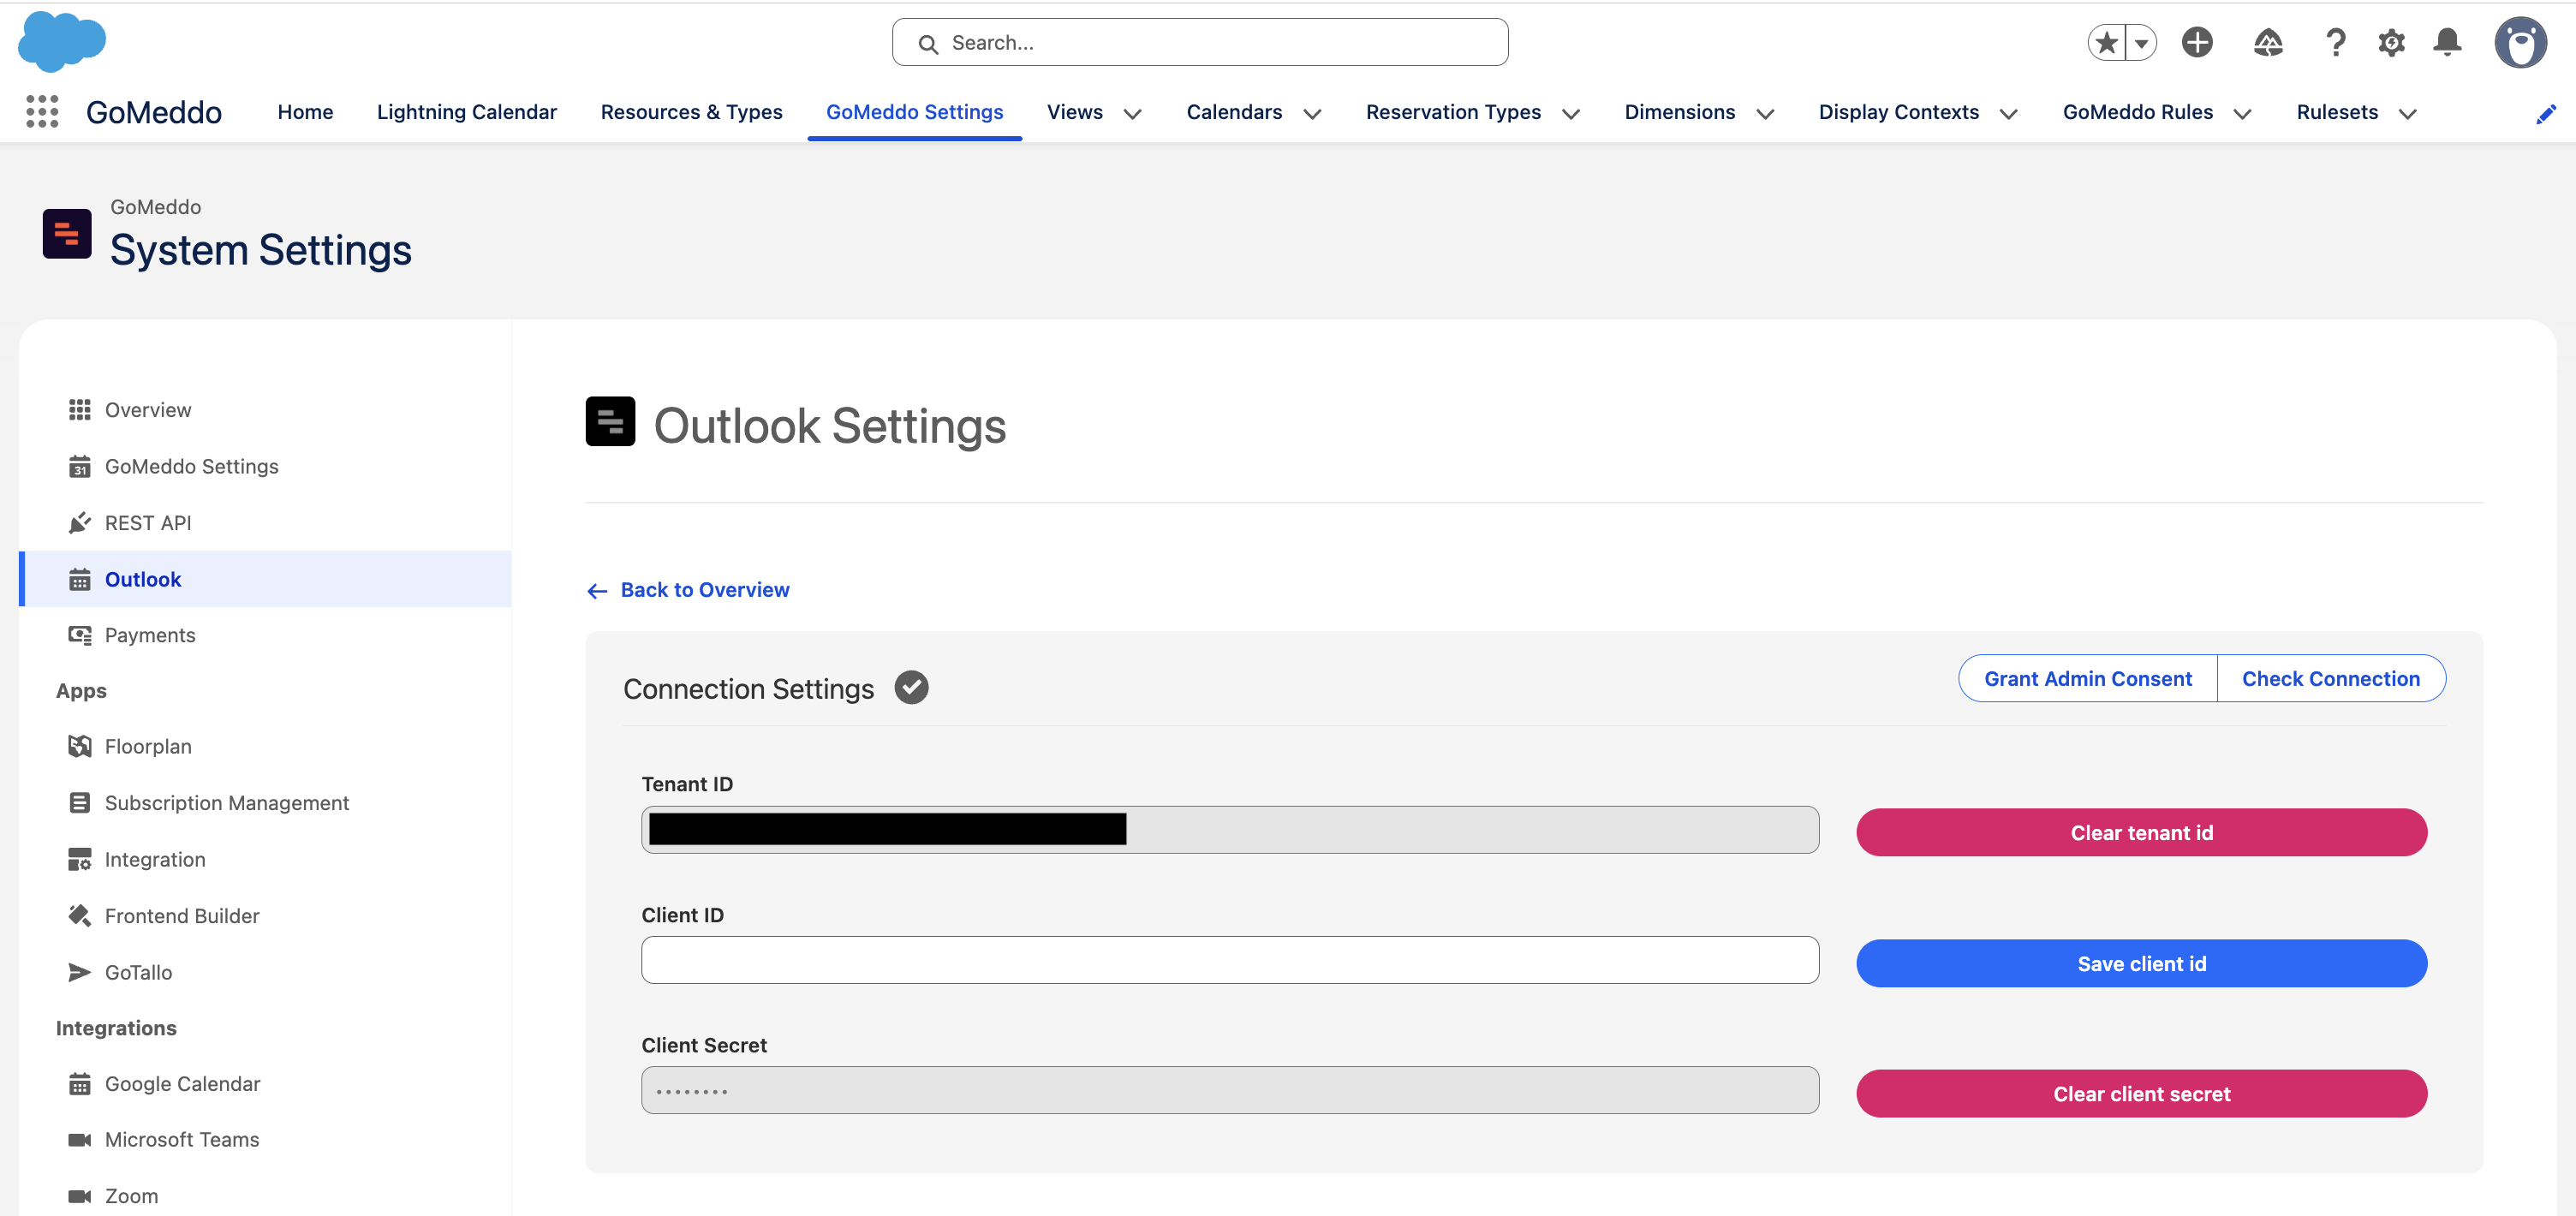Open the Help question mark icon
2576x1216 pixels.
tap(2335, 42)
